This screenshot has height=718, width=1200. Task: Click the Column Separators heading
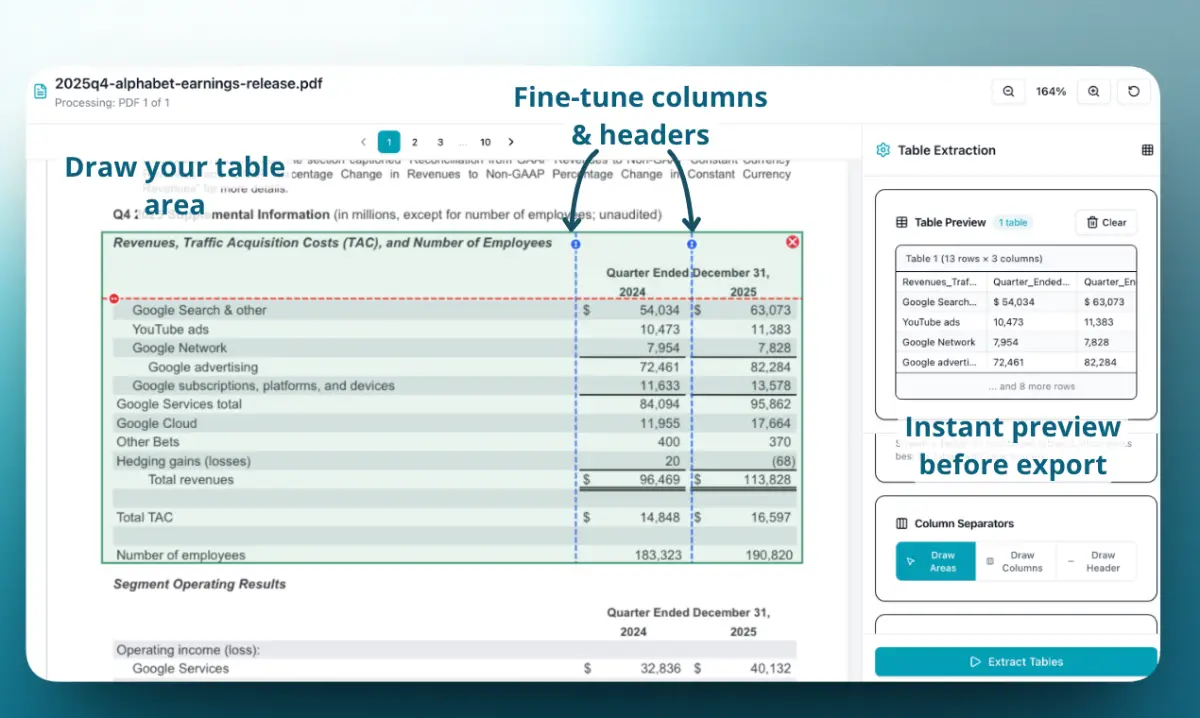(x=964, y=523)
